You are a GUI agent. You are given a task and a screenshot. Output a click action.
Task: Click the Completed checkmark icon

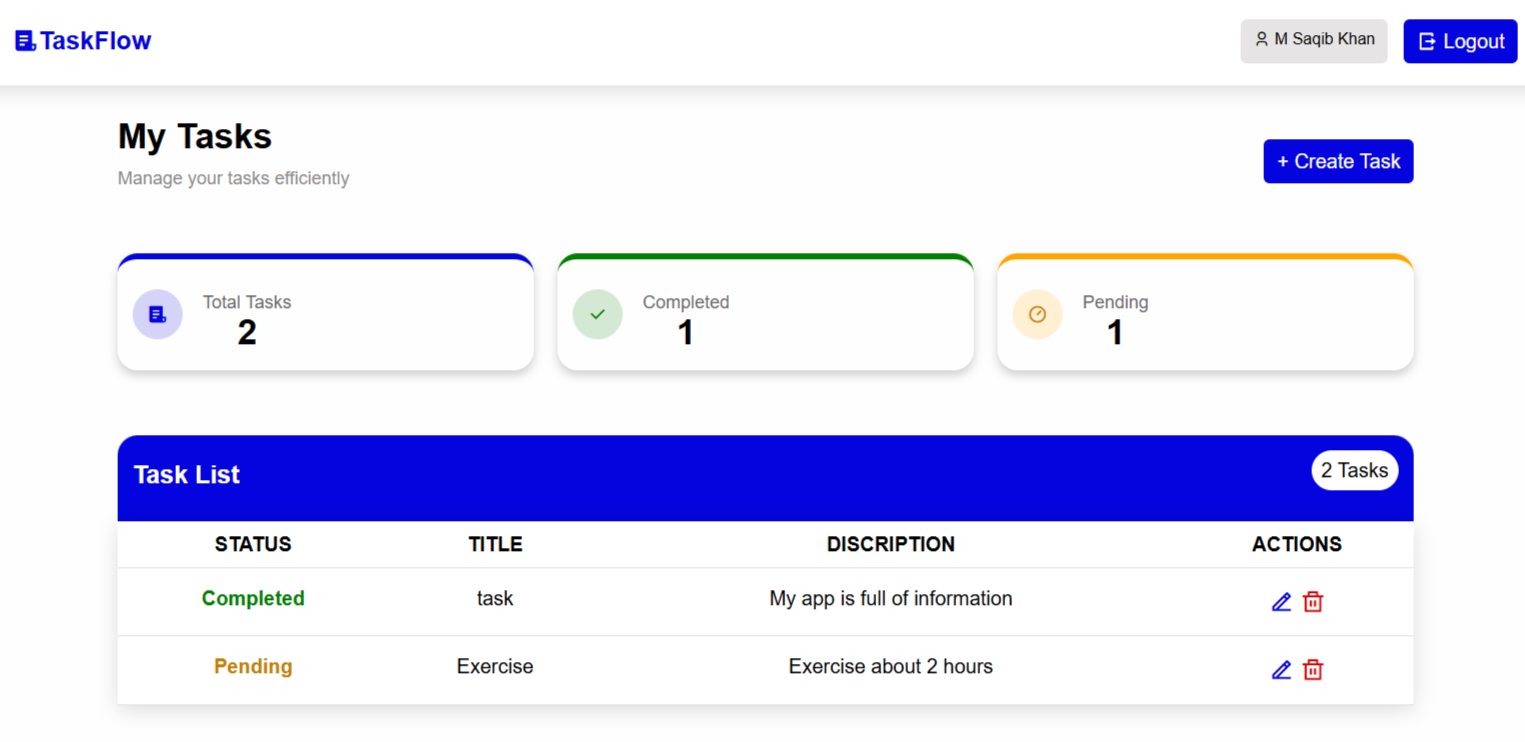coord(597,315)
